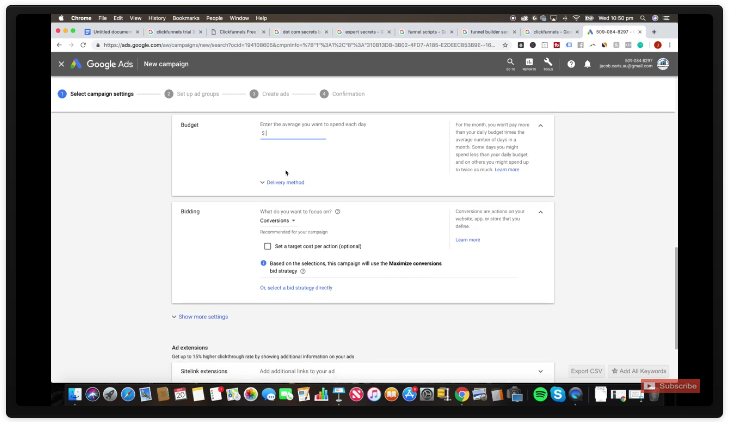Open the Help question mark icon
Image resolution: width=729 pixels, height=422 pixels.
point(571,64)
